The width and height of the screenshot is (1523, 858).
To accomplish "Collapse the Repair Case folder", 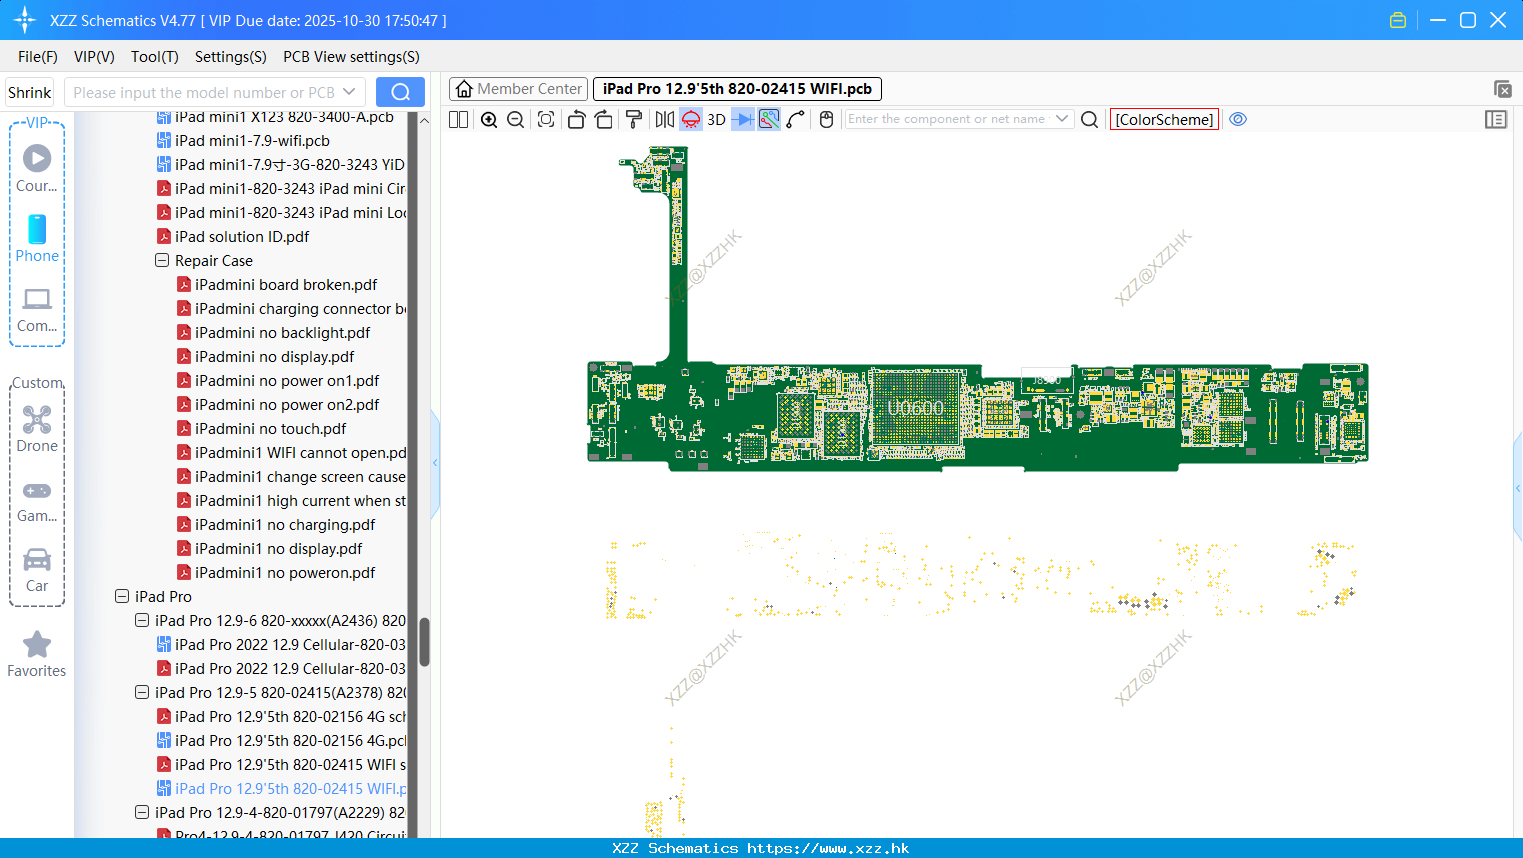I will pos(162,261).
